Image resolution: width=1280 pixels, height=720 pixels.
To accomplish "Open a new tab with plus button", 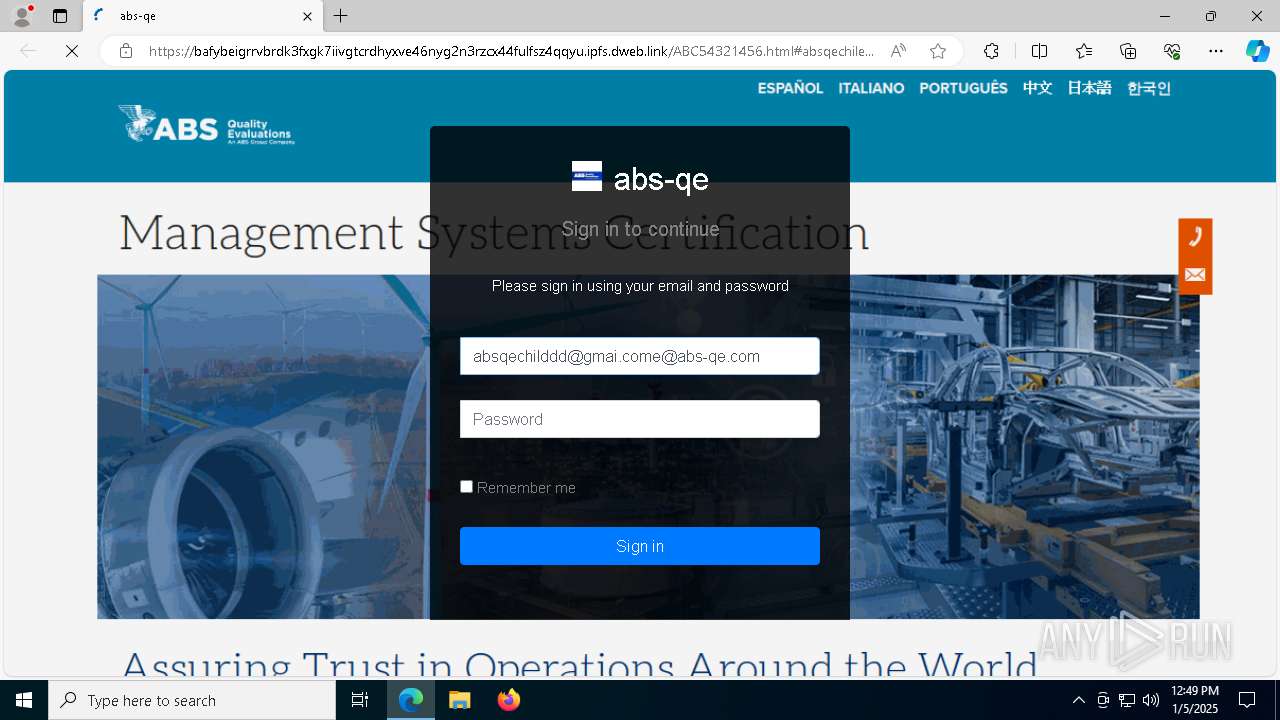I will pyautogui.click(x=341, y=16).
